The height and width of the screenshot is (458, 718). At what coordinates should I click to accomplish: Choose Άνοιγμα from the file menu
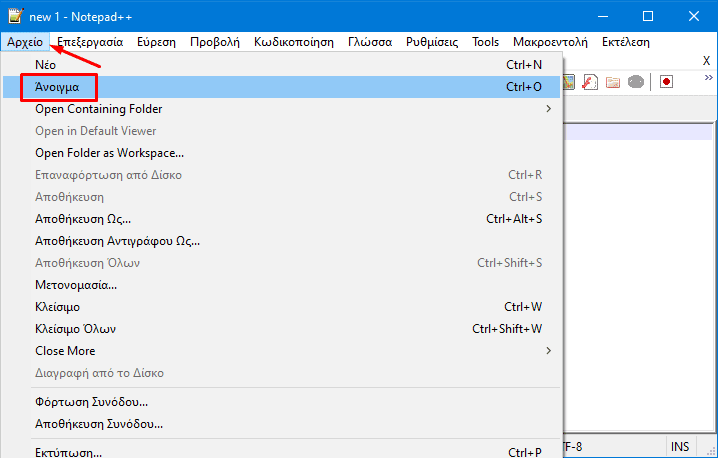(282, 87)
